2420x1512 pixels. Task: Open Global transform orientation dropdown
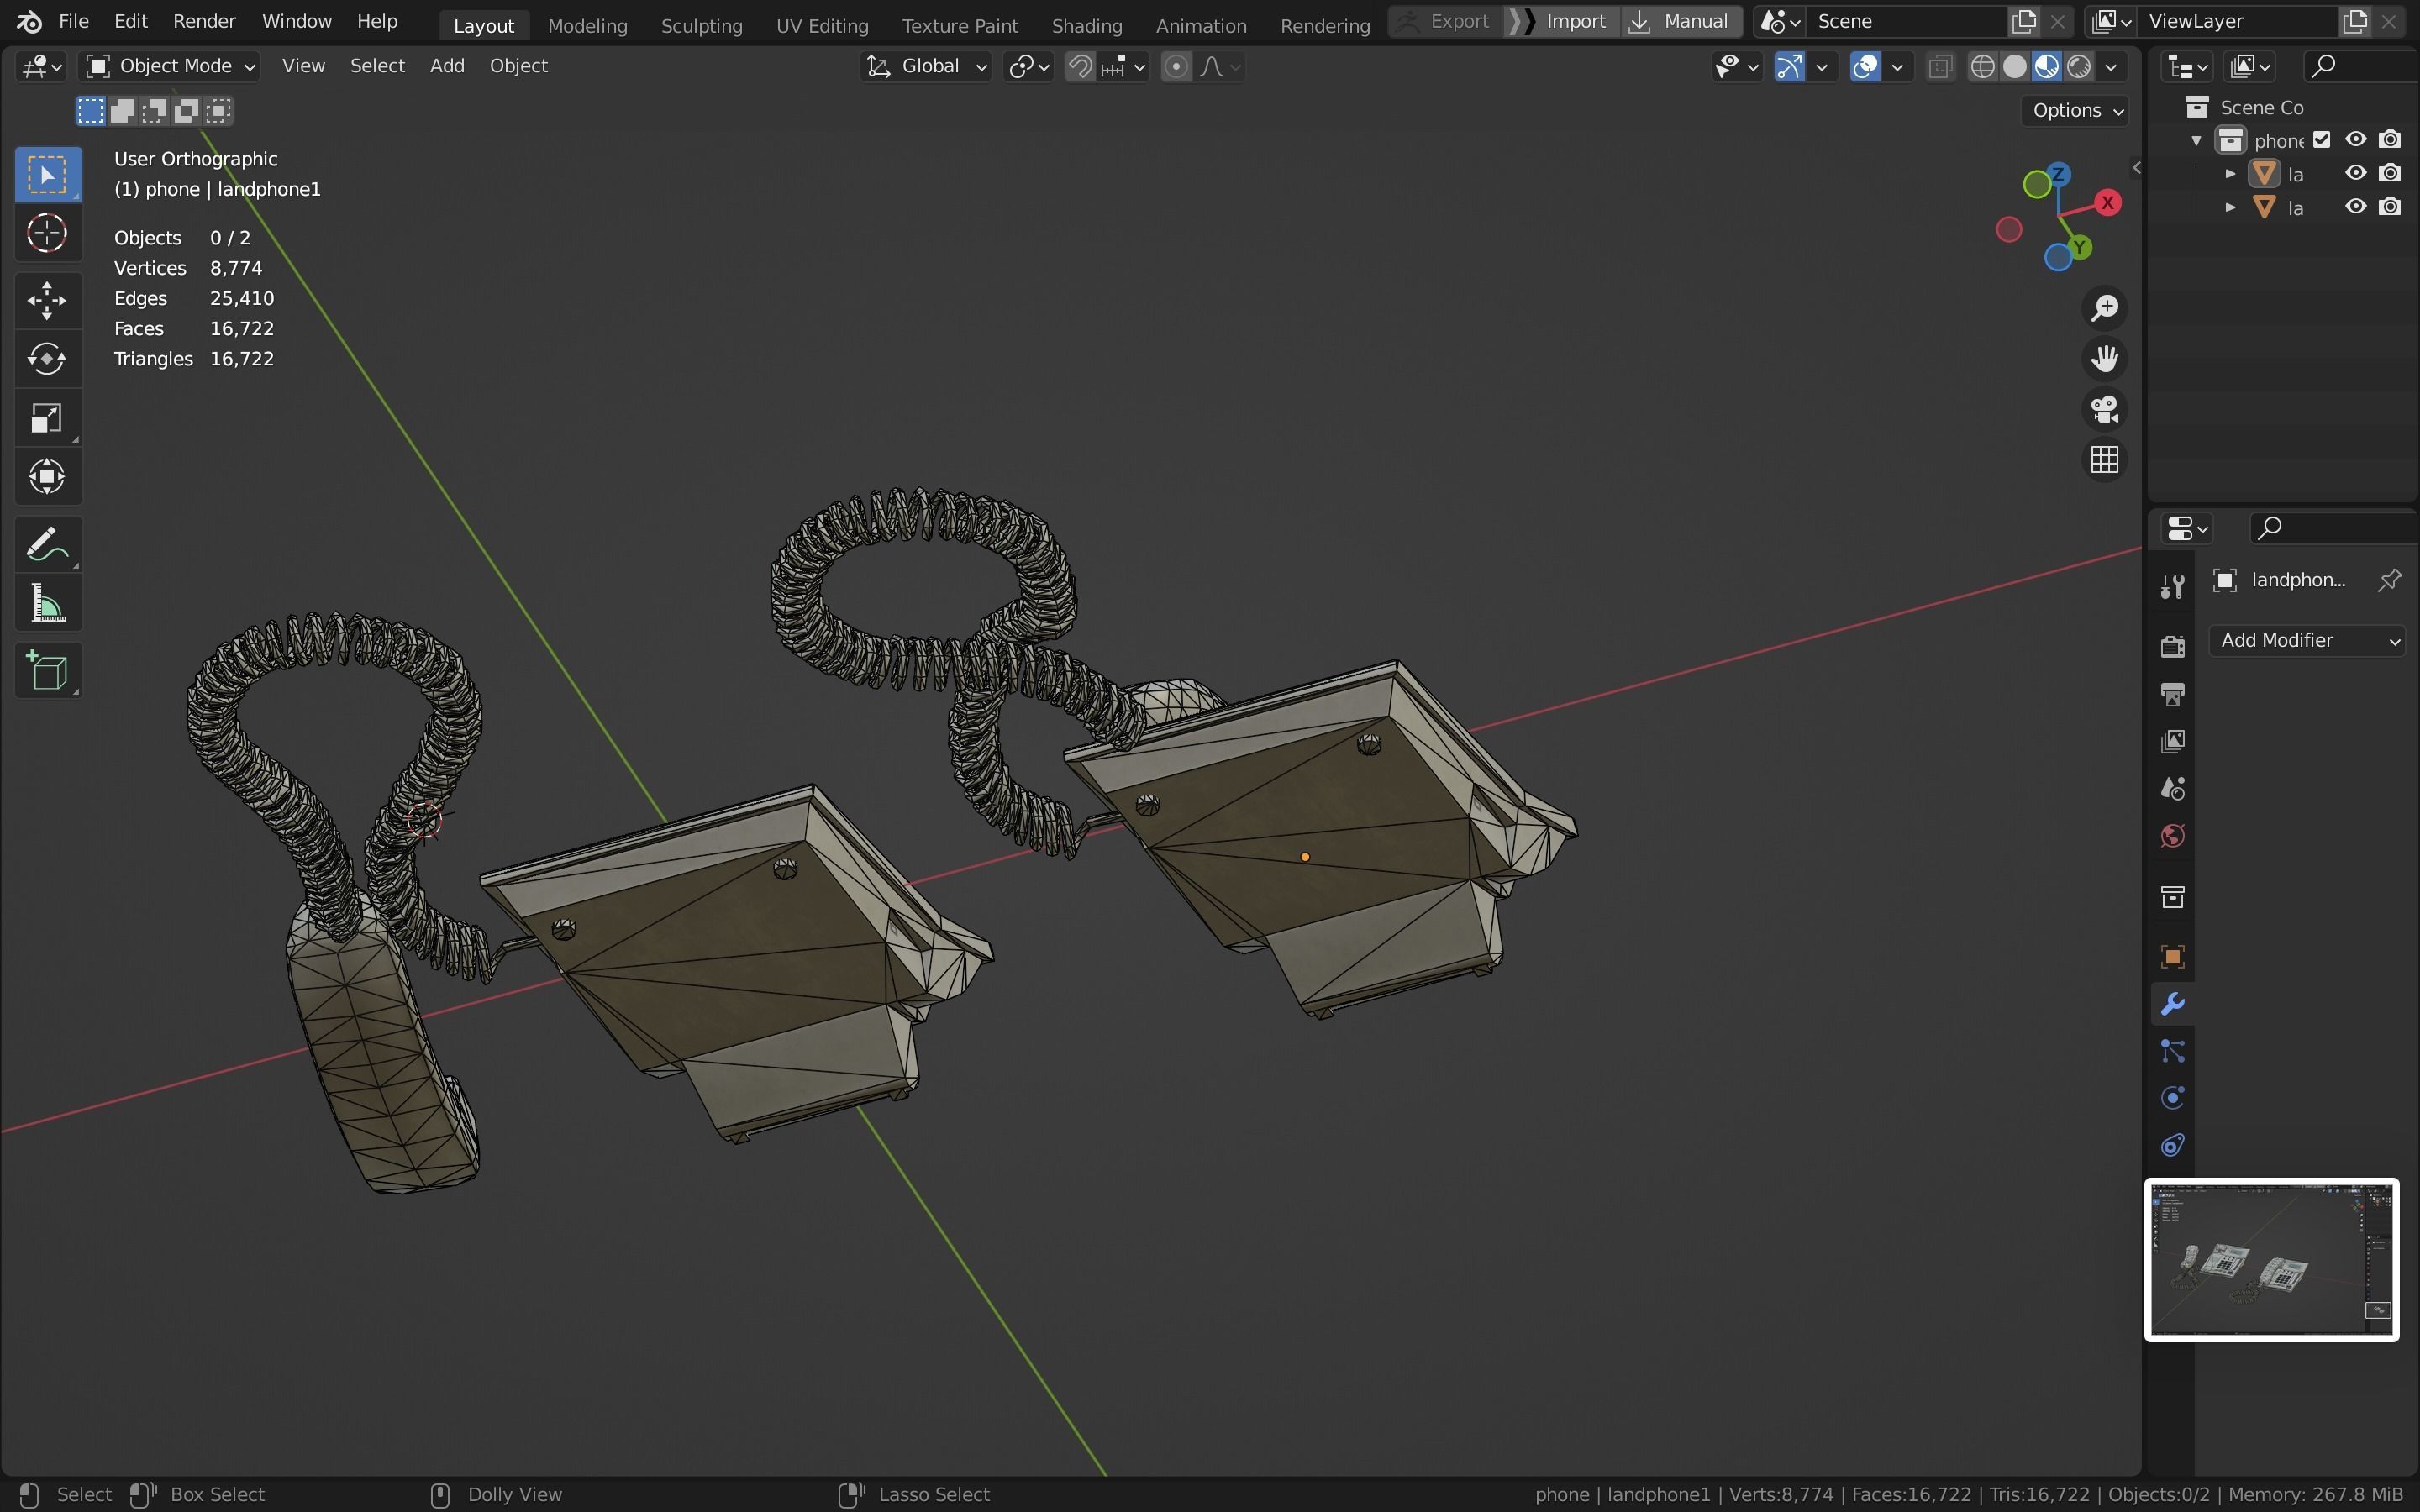926,66
